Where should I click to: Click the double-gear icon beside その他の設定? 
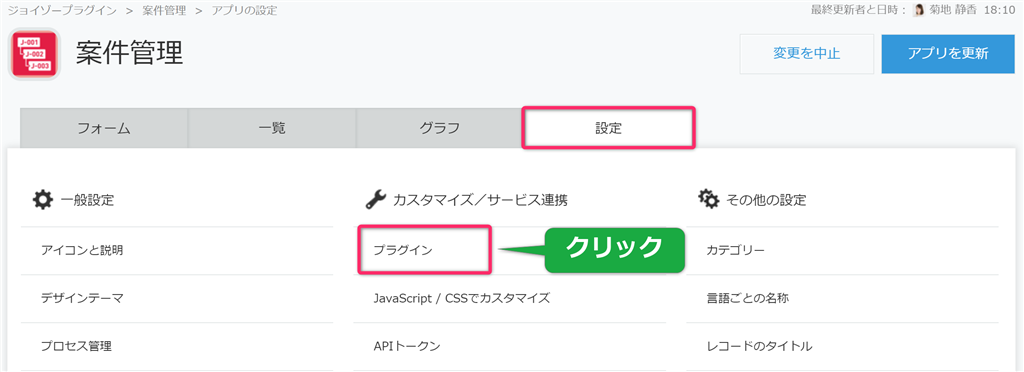[x=709, y=199]
